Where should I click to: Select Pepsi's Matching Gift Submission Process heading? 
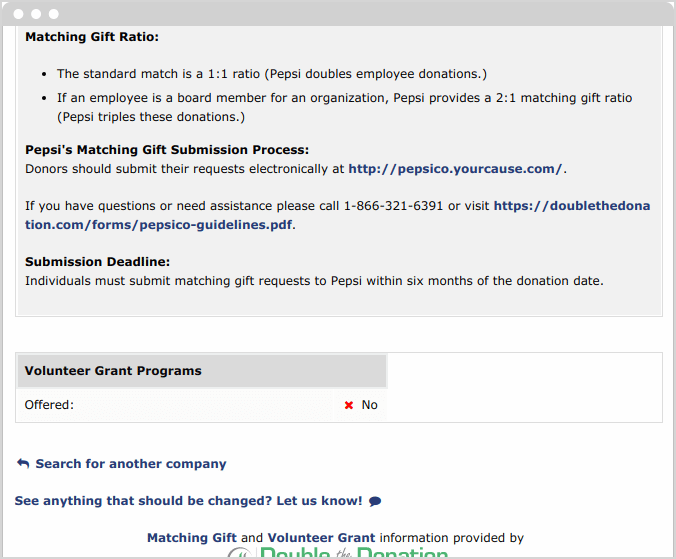[x=167, y=150]
